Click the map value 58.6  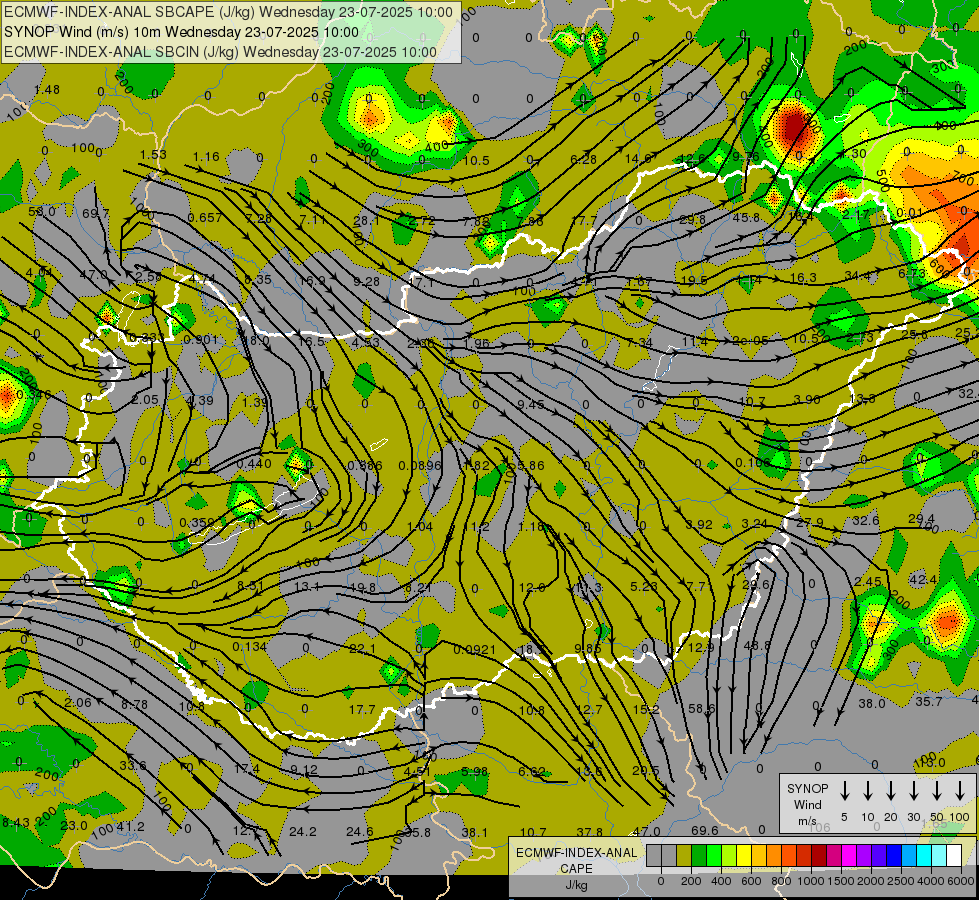[702, 708]
